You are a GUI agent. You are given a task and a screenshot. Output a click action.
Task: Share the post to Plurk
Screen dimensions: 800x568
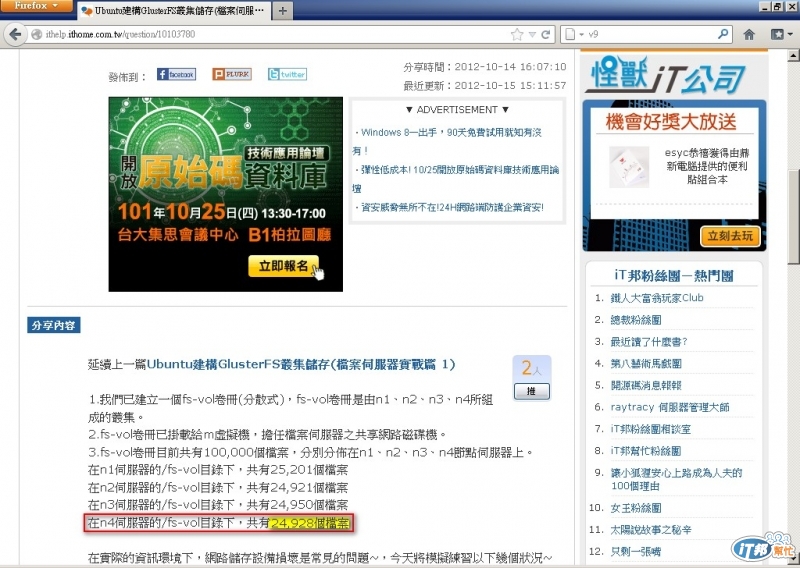tap(232, 74)
